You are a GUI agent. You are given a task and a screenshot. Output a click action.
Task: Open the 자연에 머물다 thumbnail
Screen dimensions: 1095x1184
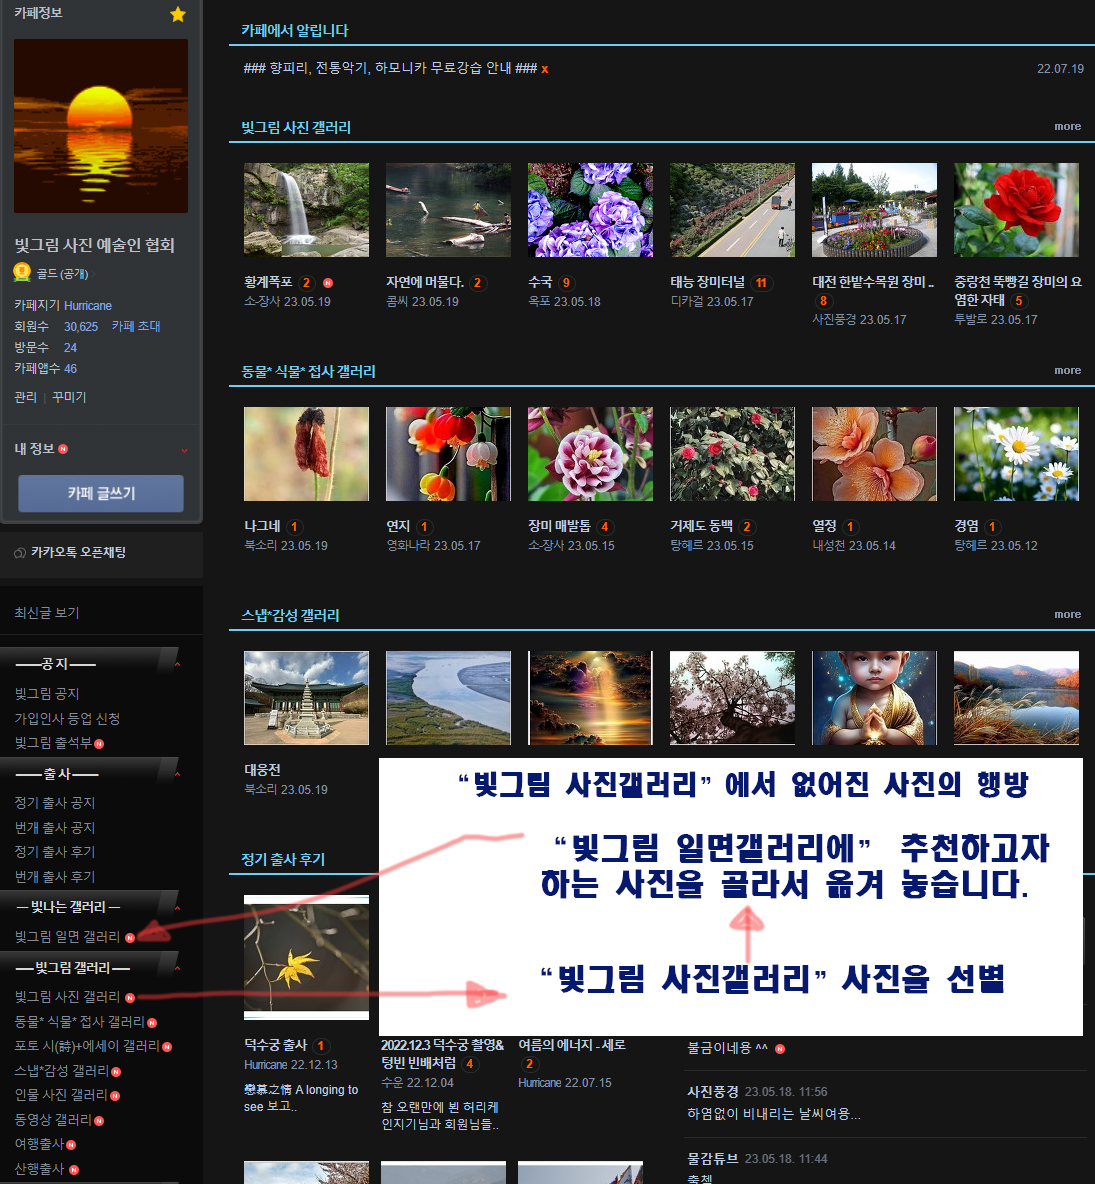pos(449,210)
